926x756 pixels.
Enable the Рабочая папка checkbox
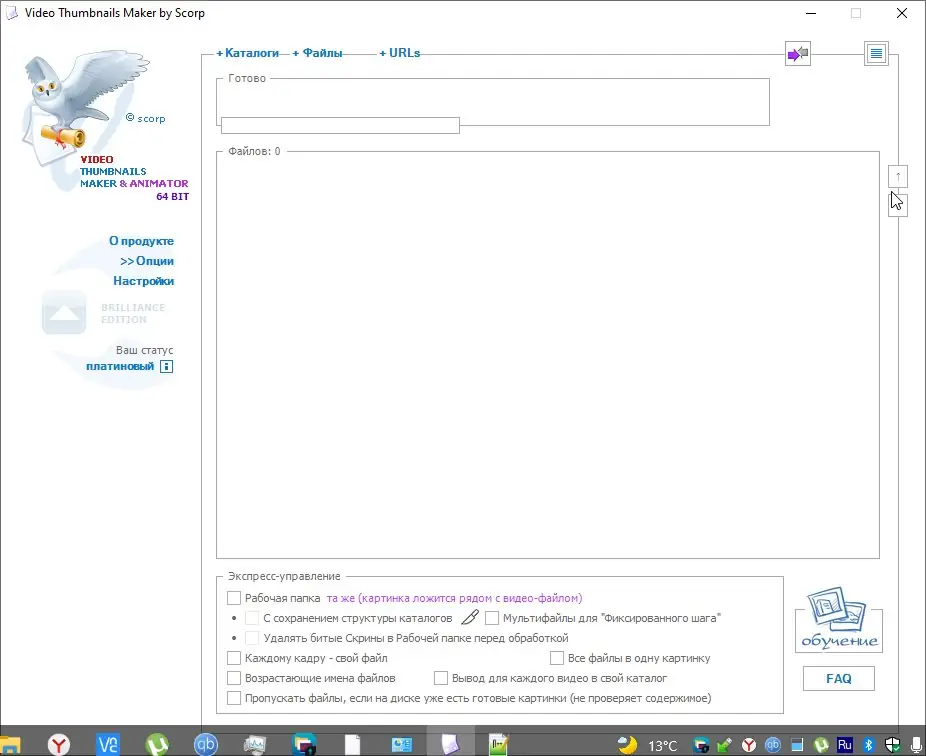(234, 598)
